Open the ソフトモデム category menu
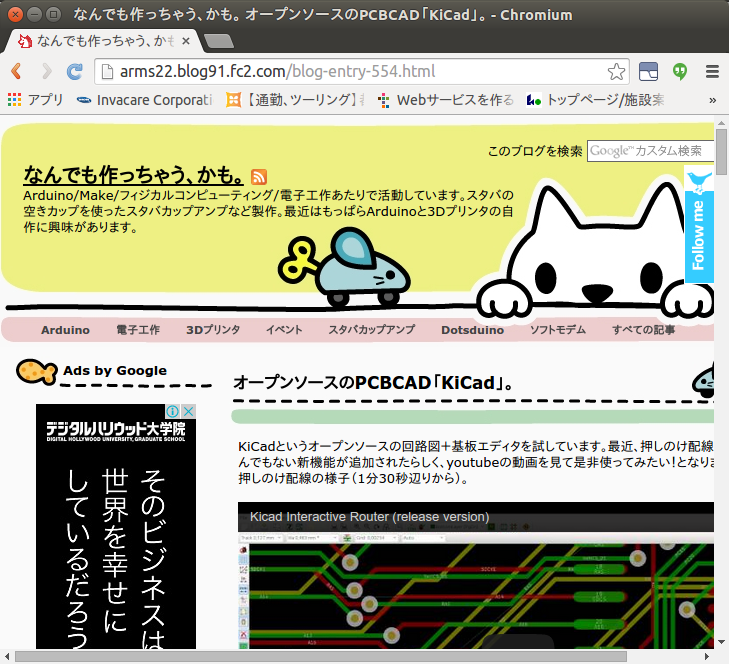 (x=558, y=330)
